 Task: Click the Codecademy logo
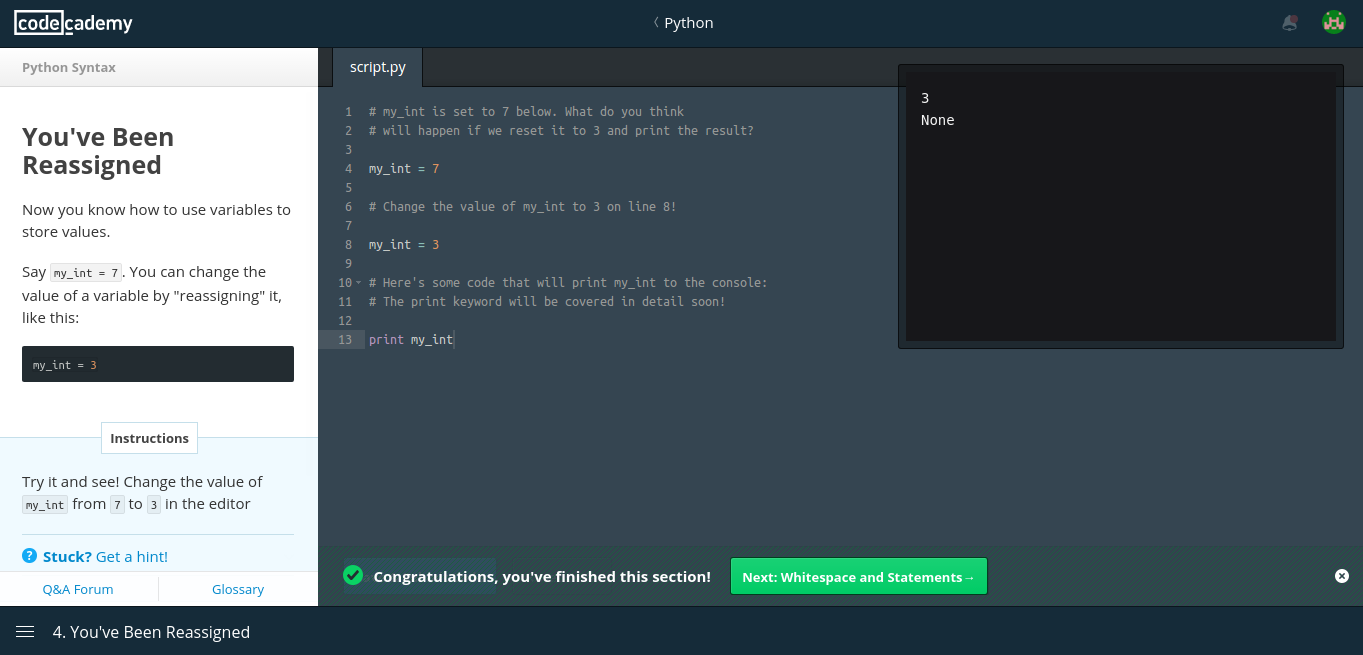point(73,23)
